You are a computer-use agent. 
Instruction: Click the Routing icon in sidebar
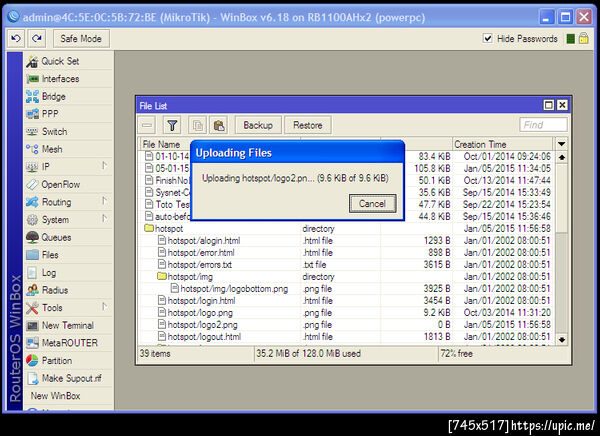point(33,202)
